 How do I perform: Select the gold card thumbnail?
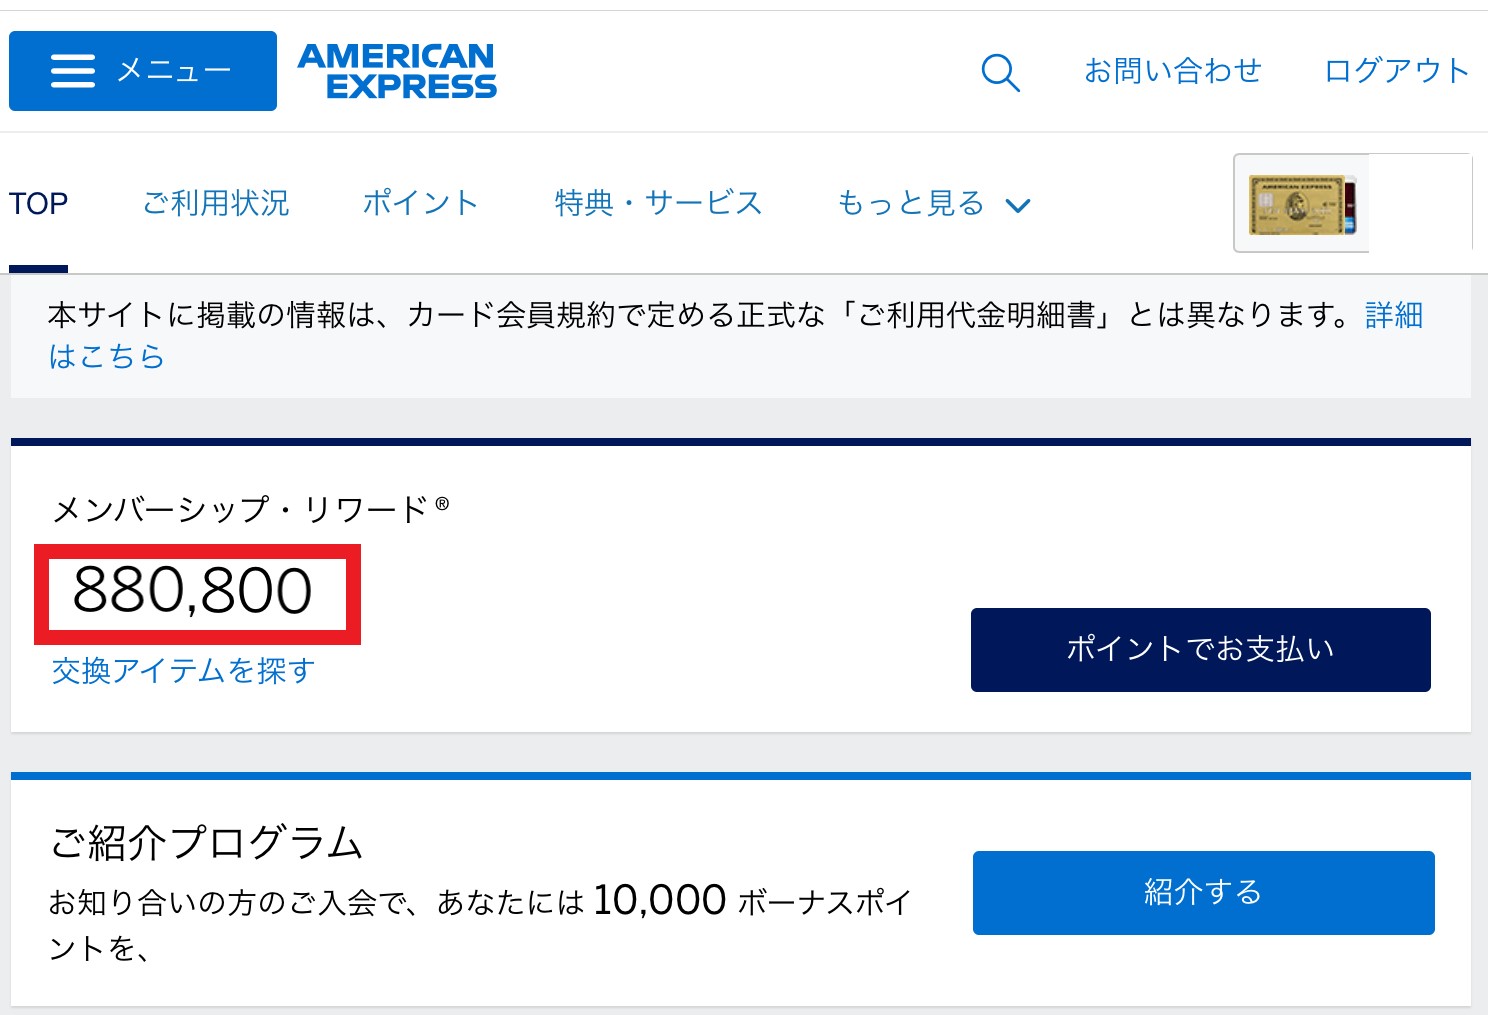point(1302,203)
